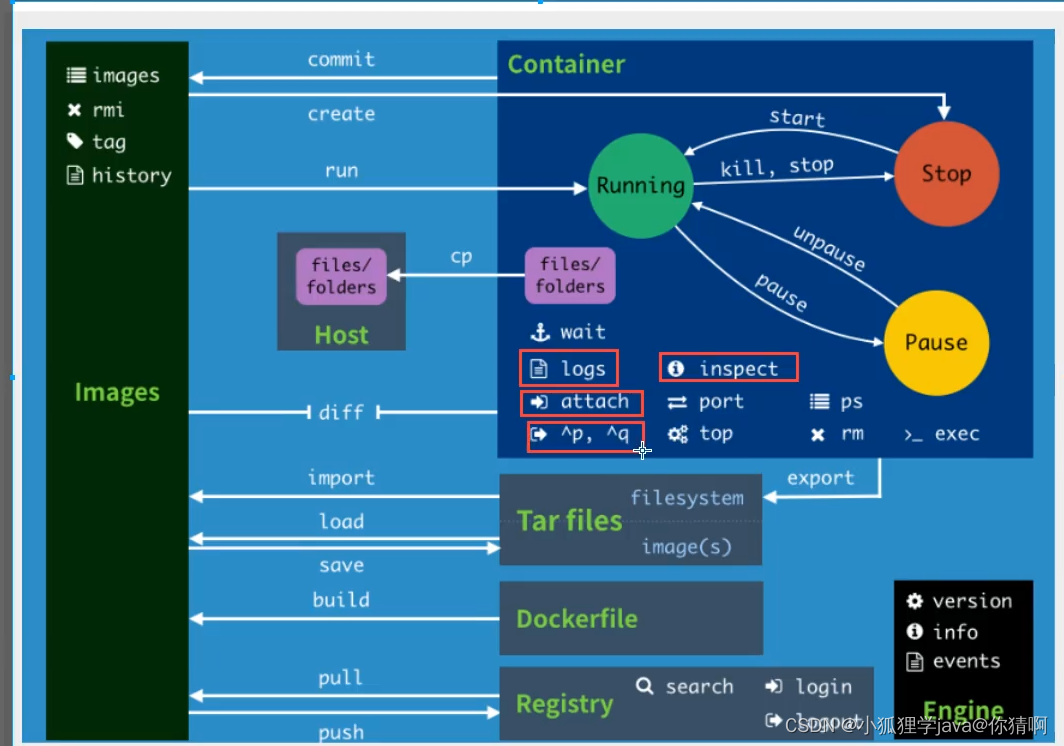Click the arrow icon beside attach

pos(539,402)
